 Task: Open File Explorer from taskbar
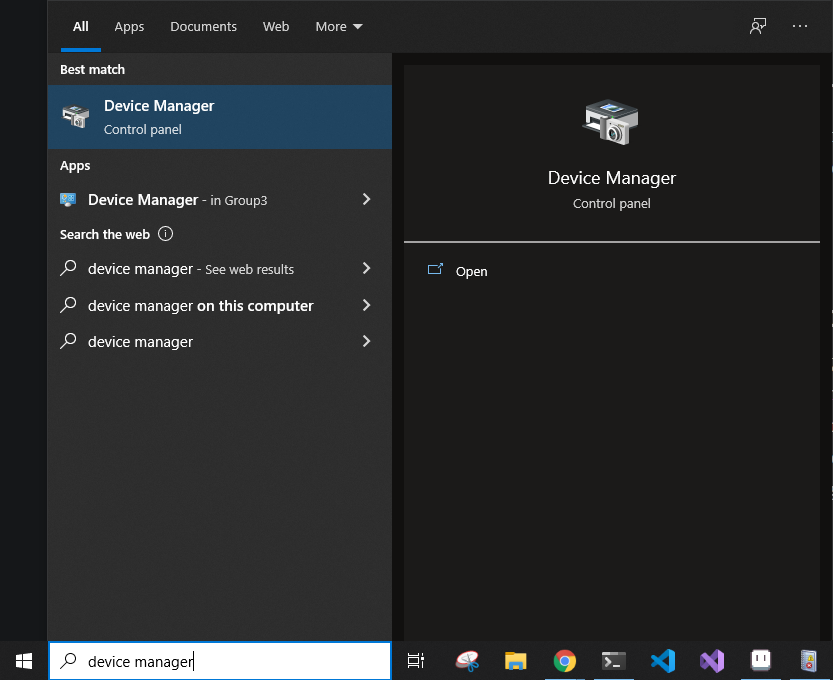tap(515, 661)
